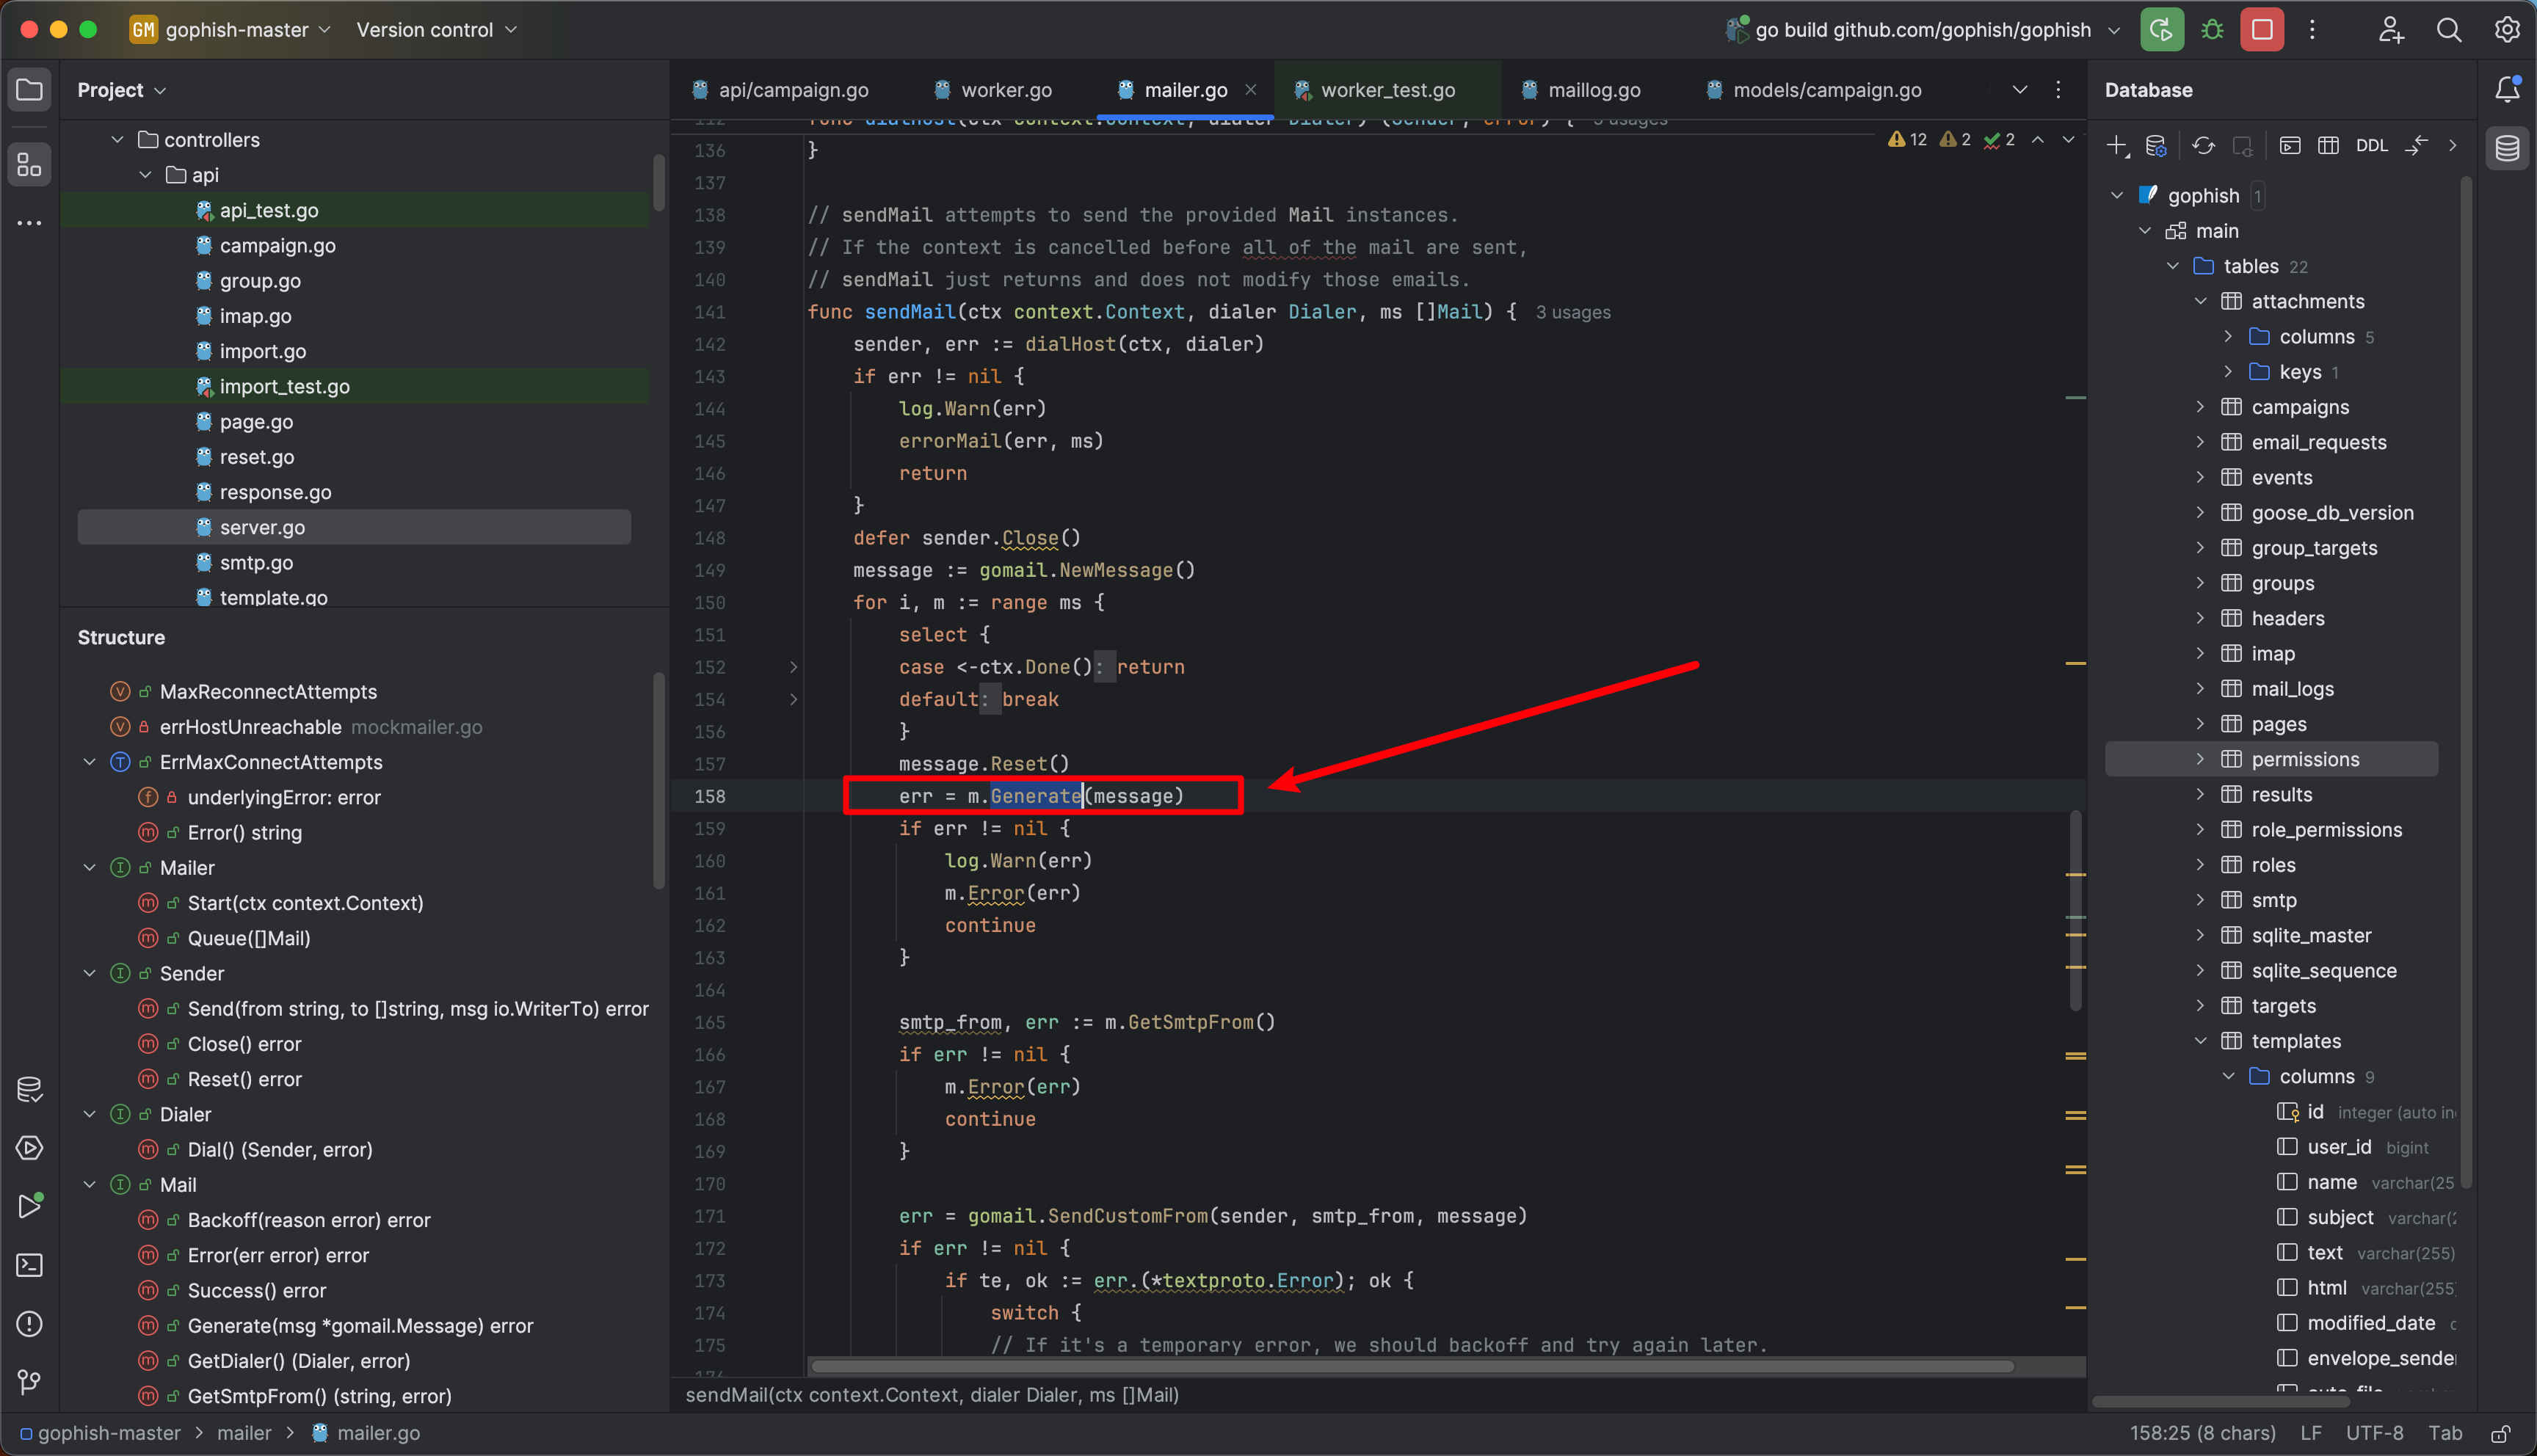Viewport: 2537px width, 1456px height.
Task: Open the Services tool window icon
Action: (30, 1148)
